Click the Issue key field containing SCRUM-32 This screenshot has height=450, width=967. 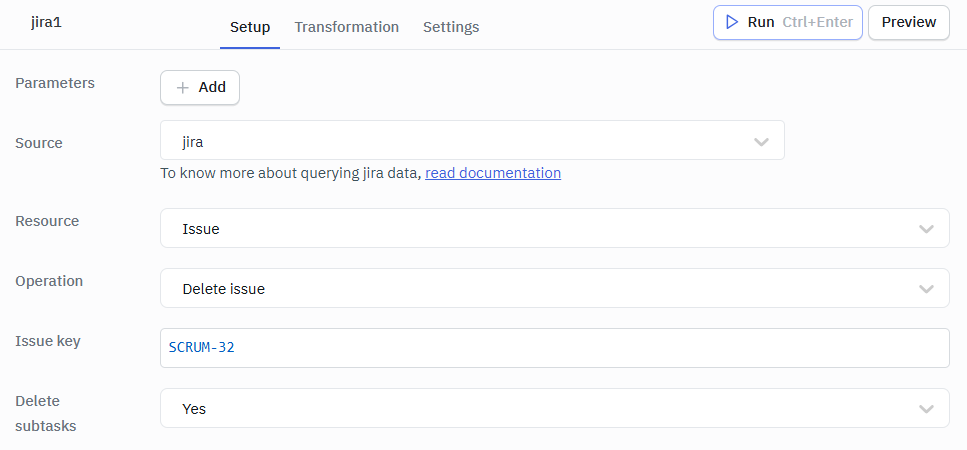pos(554,348)
